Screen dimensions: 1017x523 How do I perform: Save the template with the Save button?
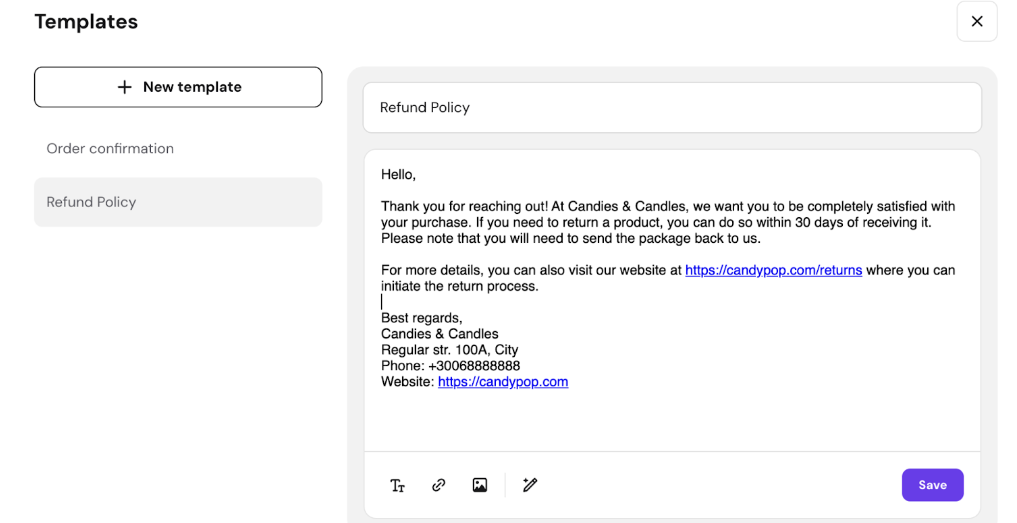click(932, 485)
